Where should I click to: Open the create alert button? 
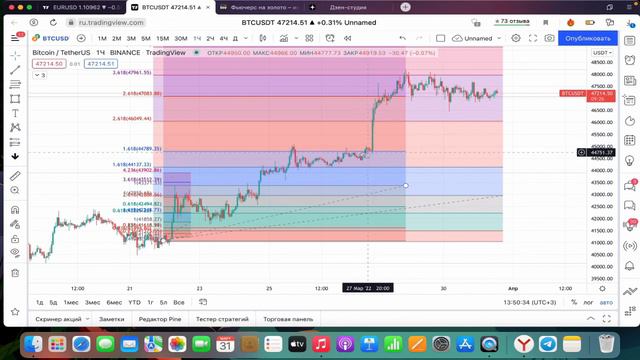point(330,38)
